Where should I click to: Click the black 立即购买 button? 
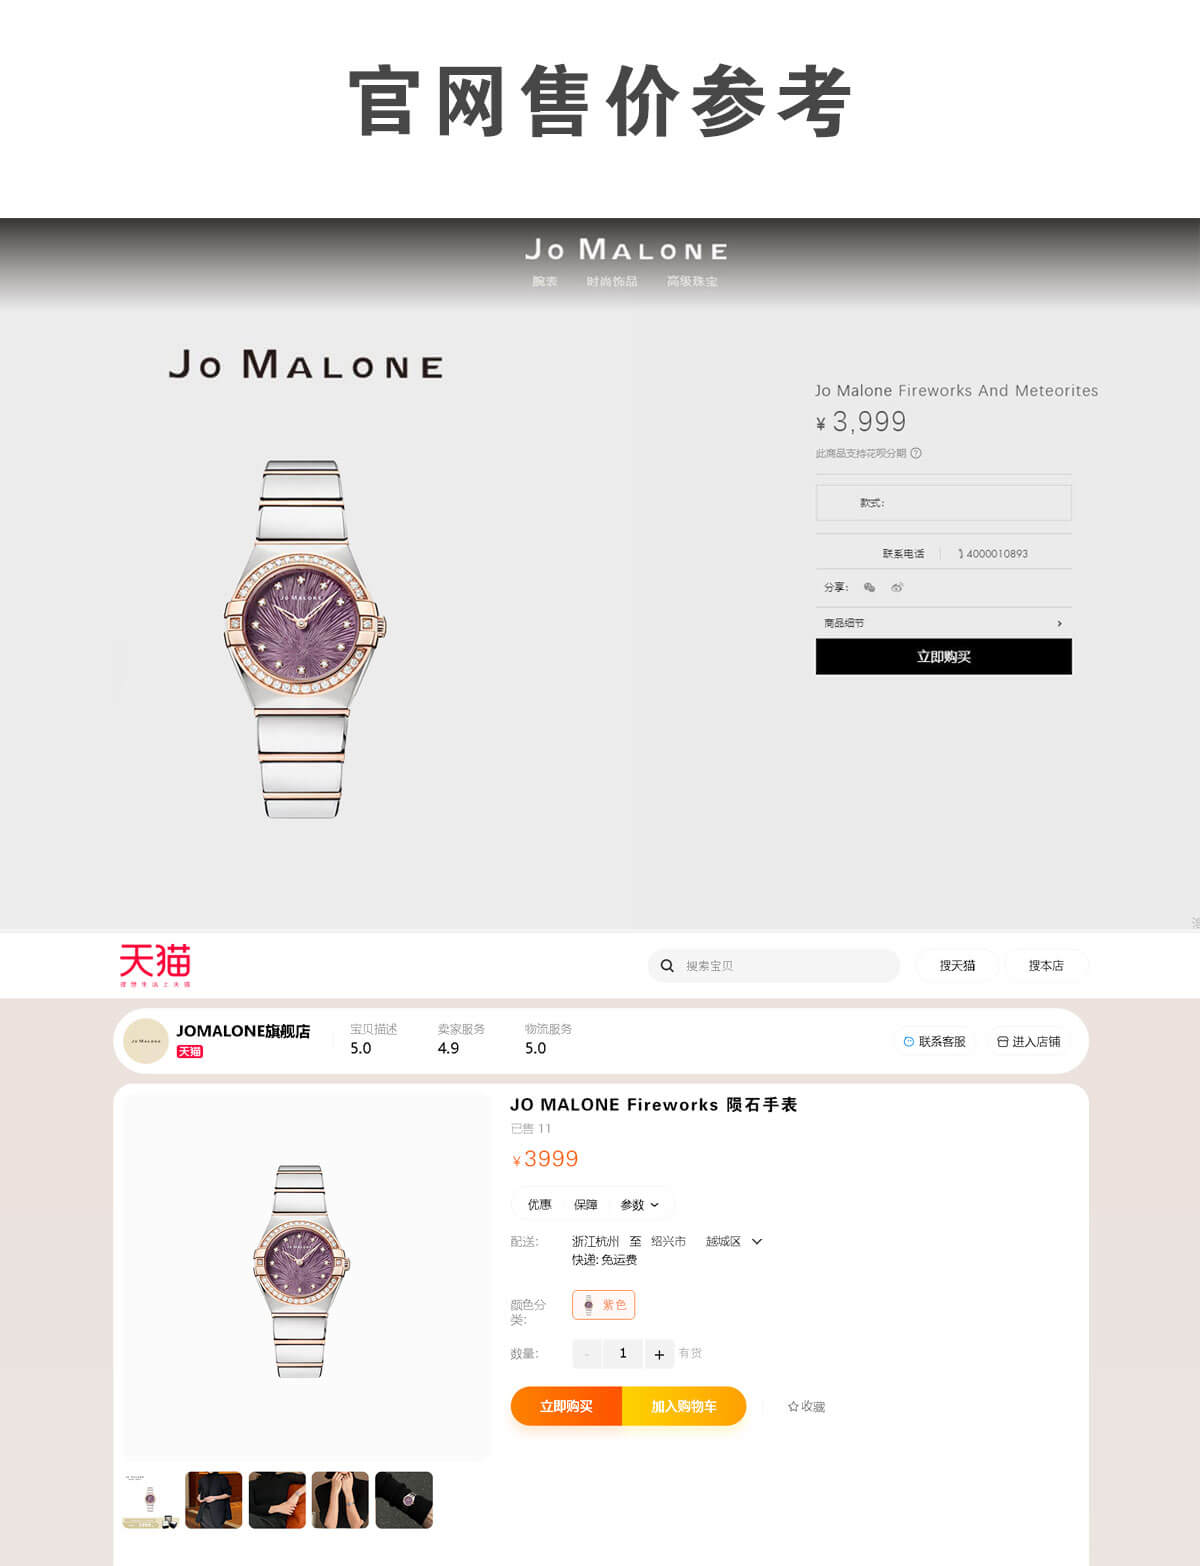point(944,656)
